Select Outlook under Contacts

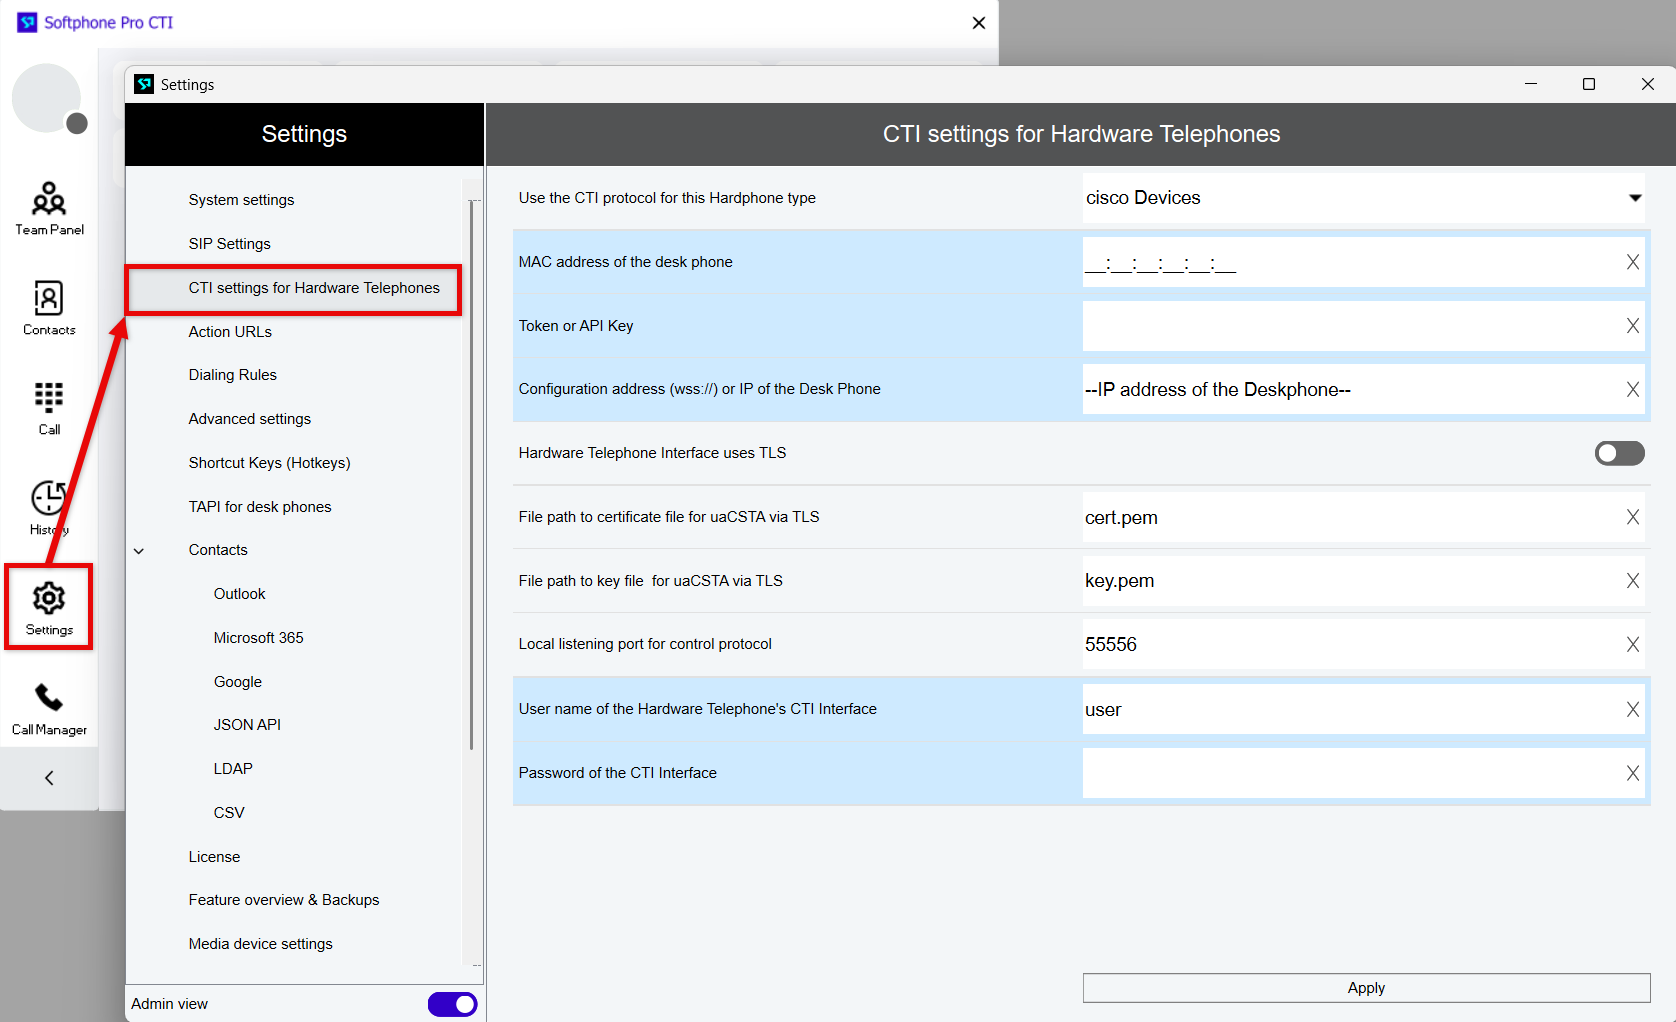coord(239,594)
